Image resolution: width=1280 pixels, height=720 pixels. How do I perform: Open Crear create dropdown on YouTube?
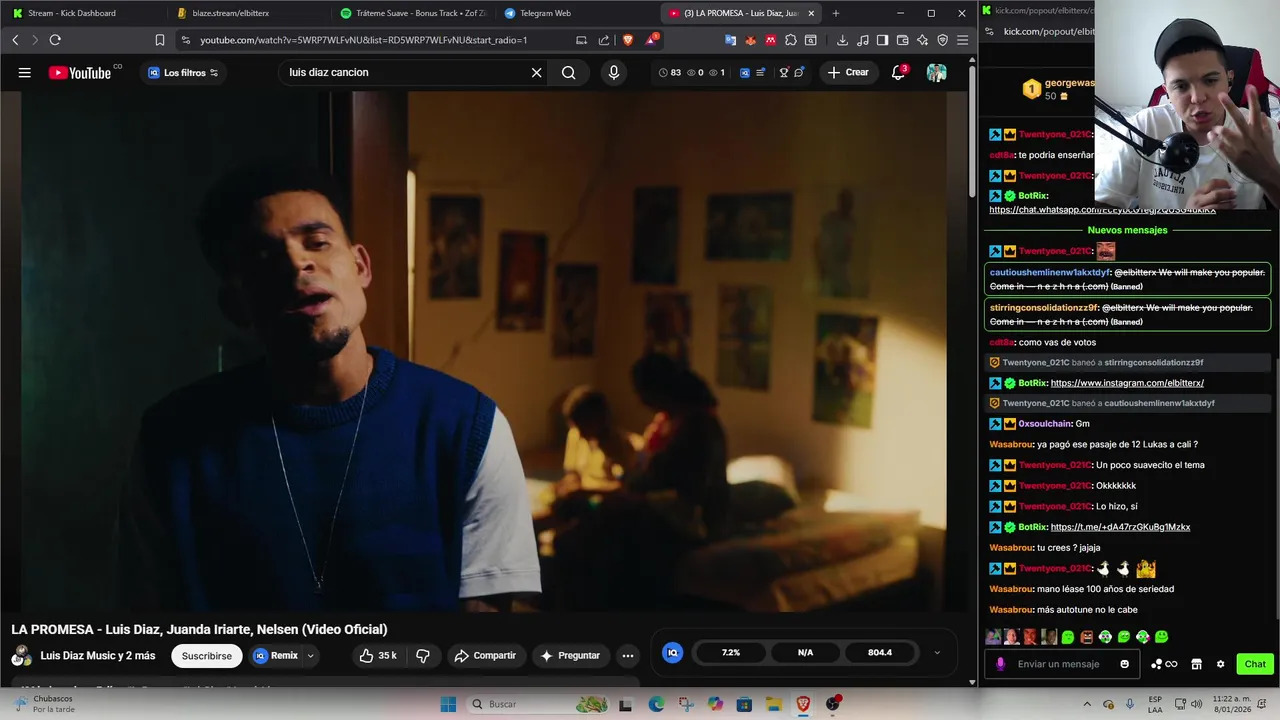848,72
